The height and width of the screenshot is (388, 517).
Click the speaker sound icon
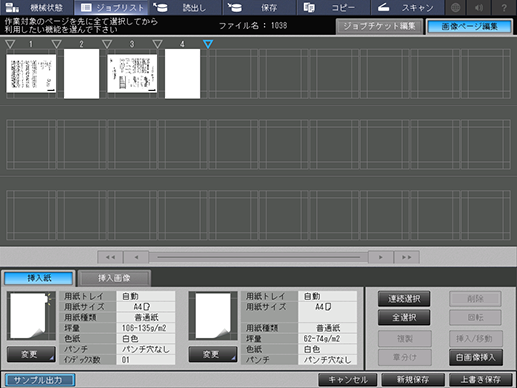[479, 7]
